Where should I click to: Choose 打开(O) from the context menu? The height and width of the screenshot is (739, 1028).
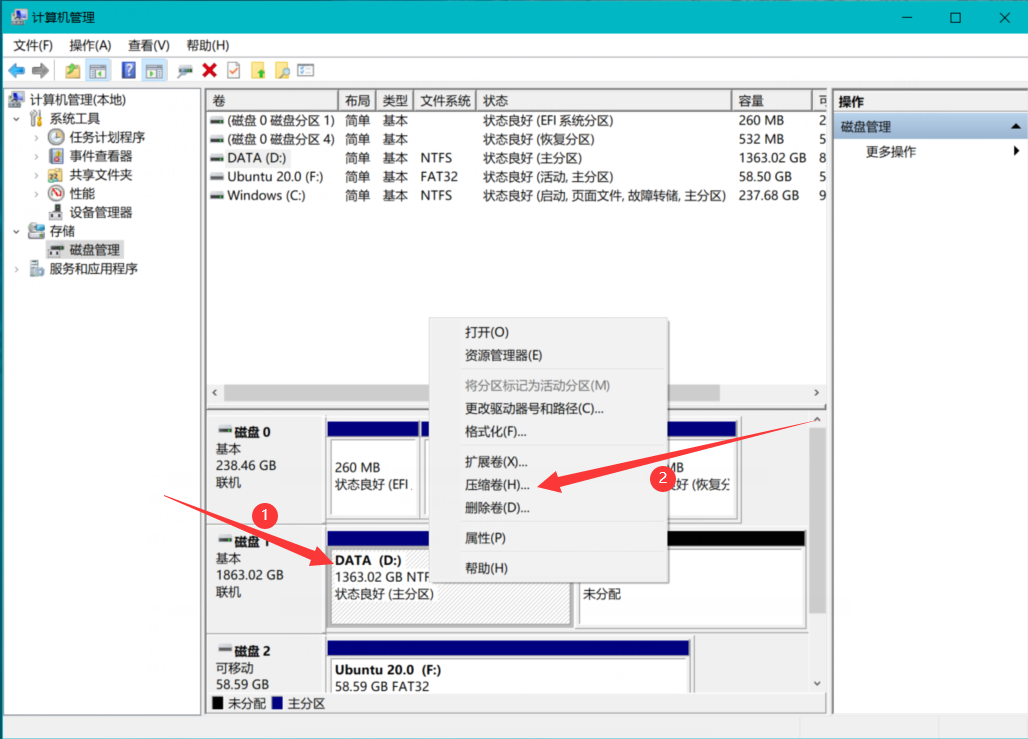click(549, 332)
